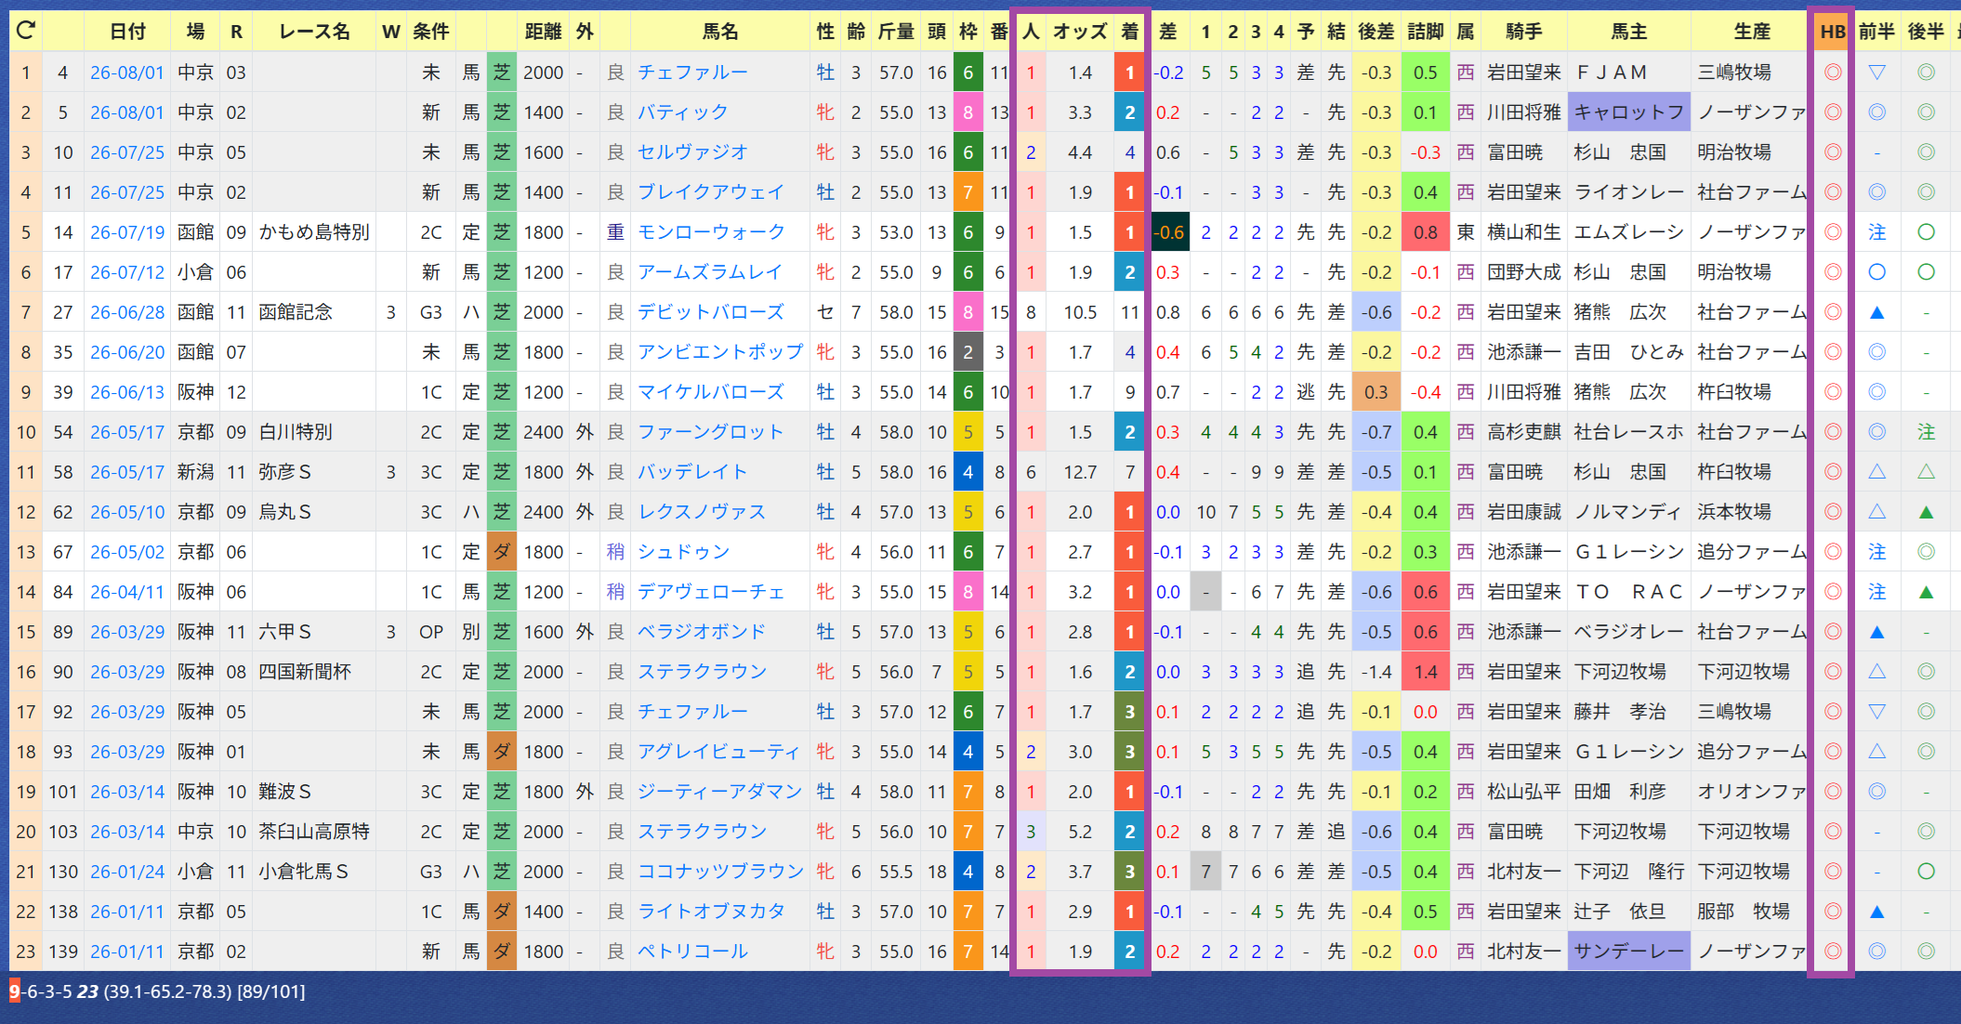Click jockey 松山弘平 cell
Image resolution: width=1961 pixels, height=1024 pixels.
click(1523, 791)
